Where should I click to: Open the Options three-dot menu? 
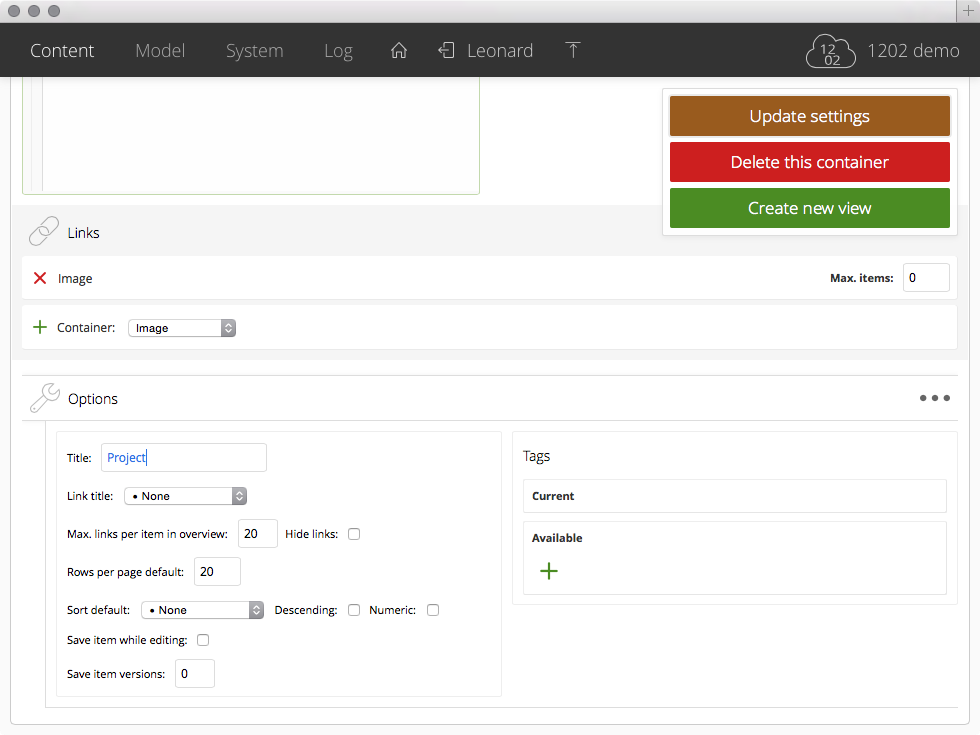point(934,398)
